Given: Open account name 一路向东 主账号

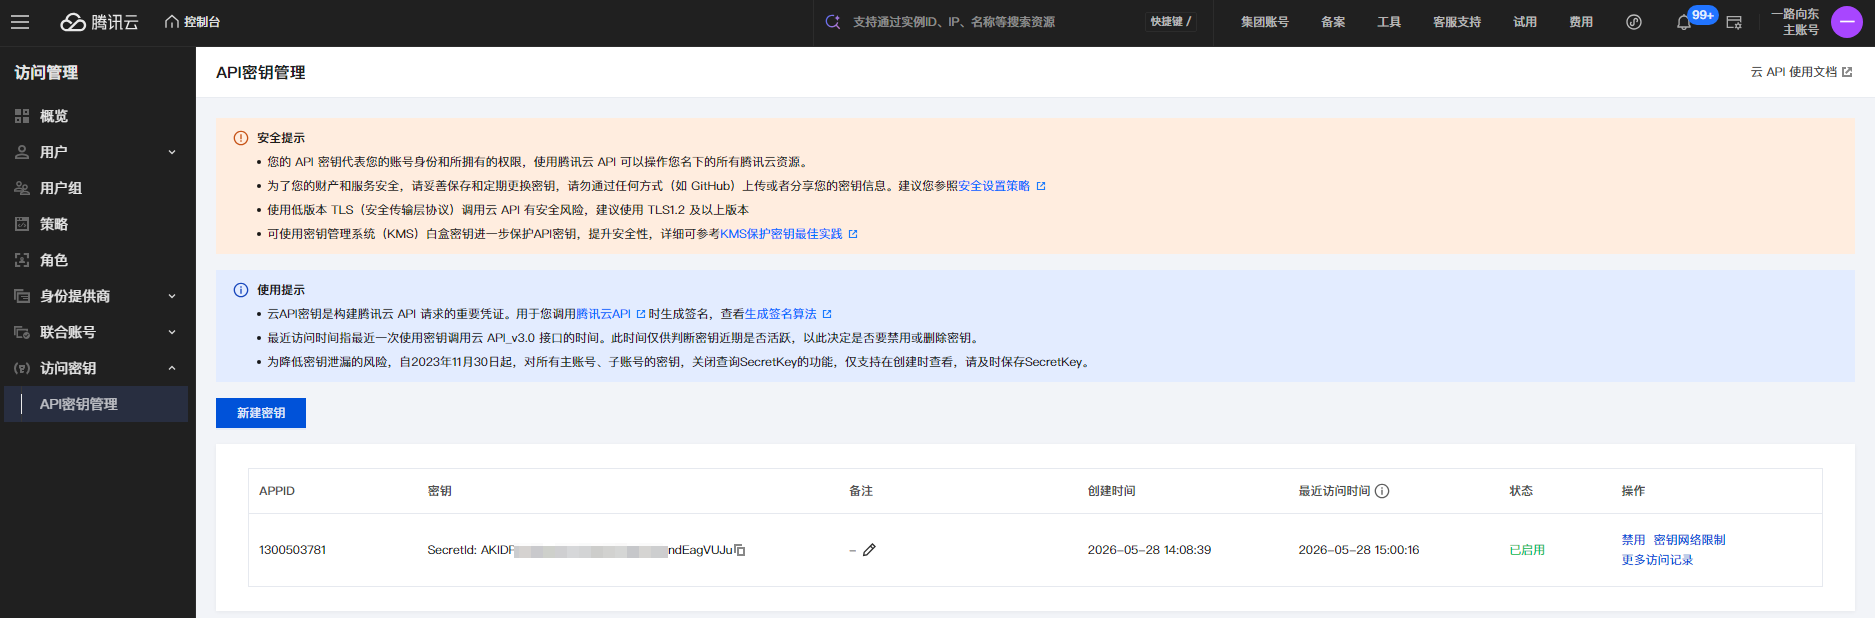Looking at the screenshot, I should tap(1796, 22).
